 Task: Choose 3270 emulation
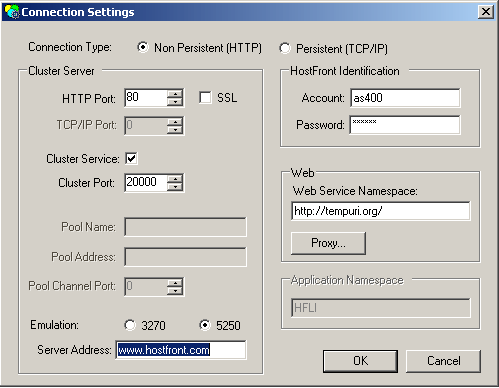(x=130, y=325)
